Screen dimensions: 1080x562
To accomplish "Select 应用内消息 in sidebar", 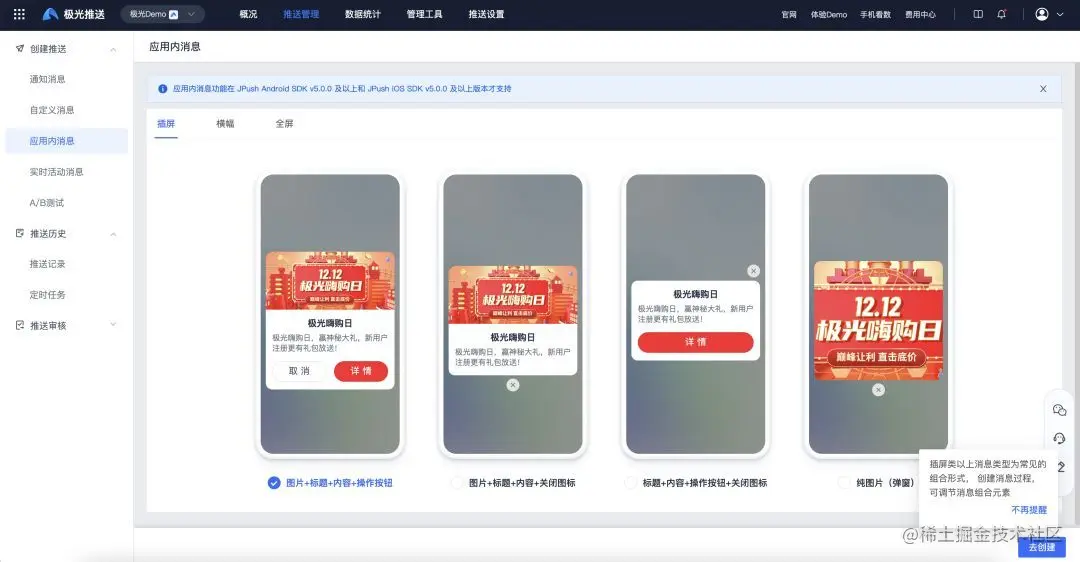I will pyautogui.click(x=67, y=140).
